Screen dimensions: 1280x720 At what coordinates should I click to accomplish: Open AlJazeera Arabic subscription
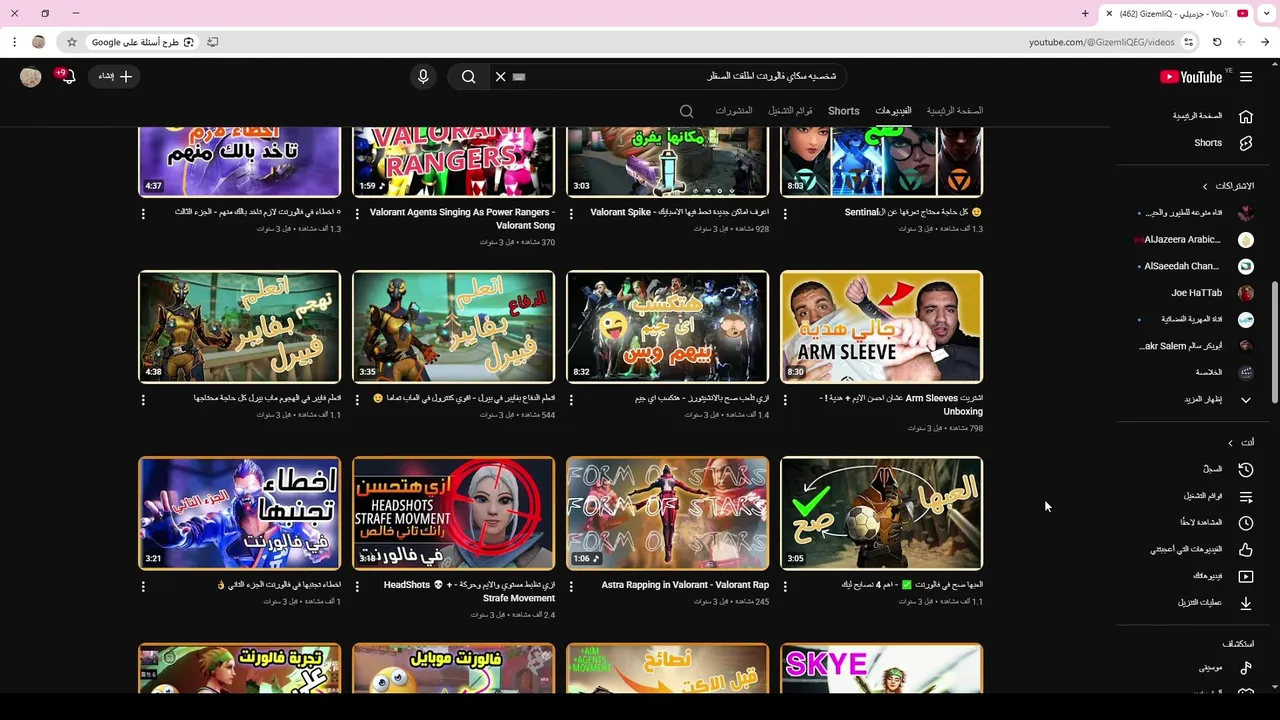1195,240
